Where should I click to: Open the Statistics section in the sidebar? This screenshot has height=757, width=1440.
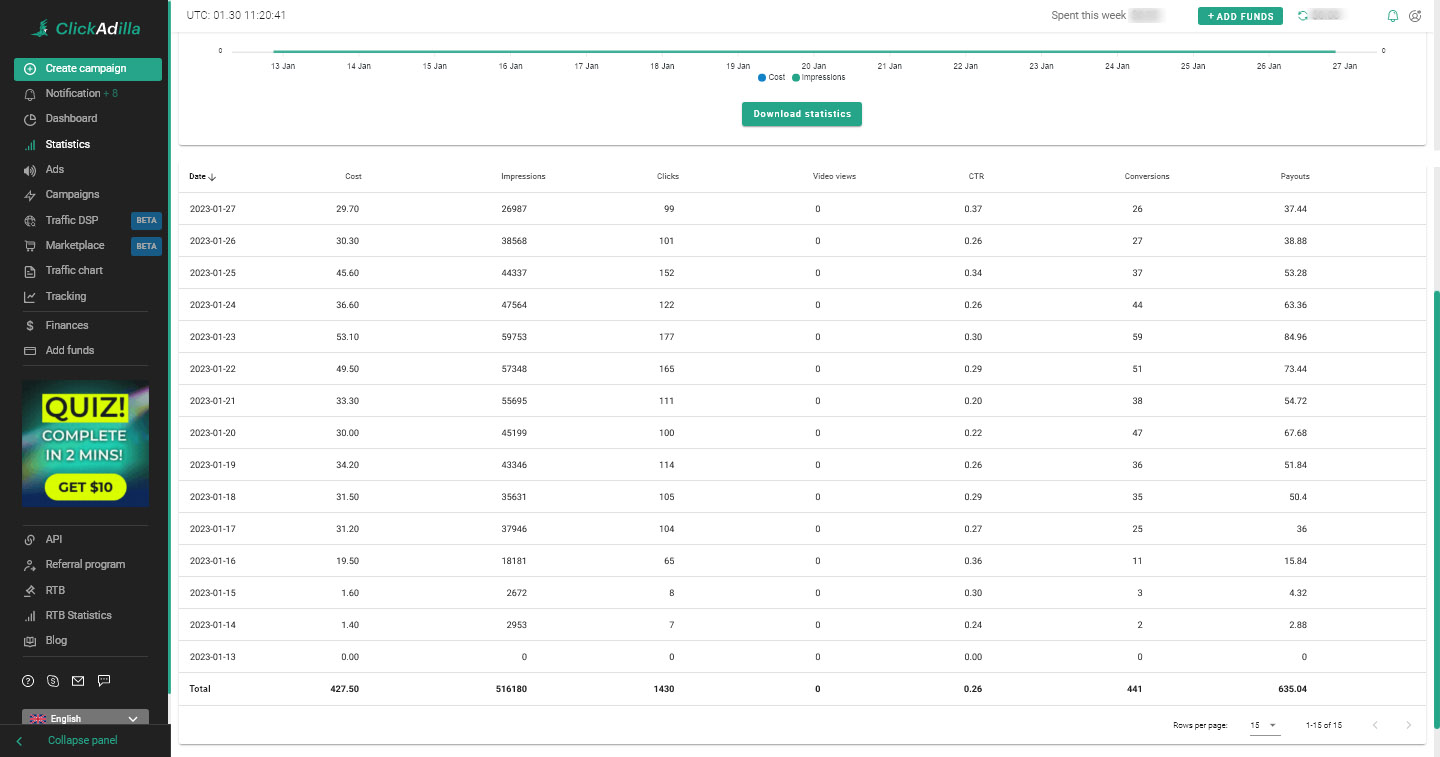[x=66, y=144]
